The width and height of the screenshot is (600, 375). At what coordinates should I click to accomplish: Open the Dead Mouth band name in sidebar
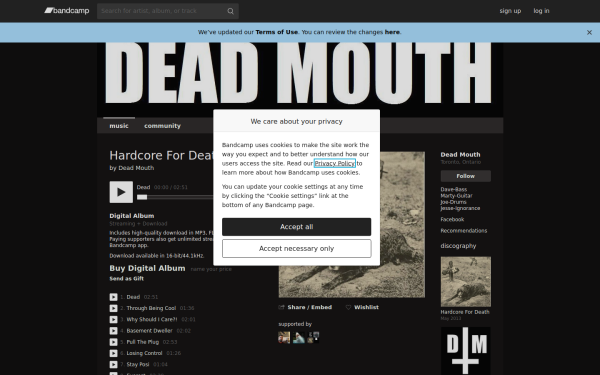click(x=460, y=155)
